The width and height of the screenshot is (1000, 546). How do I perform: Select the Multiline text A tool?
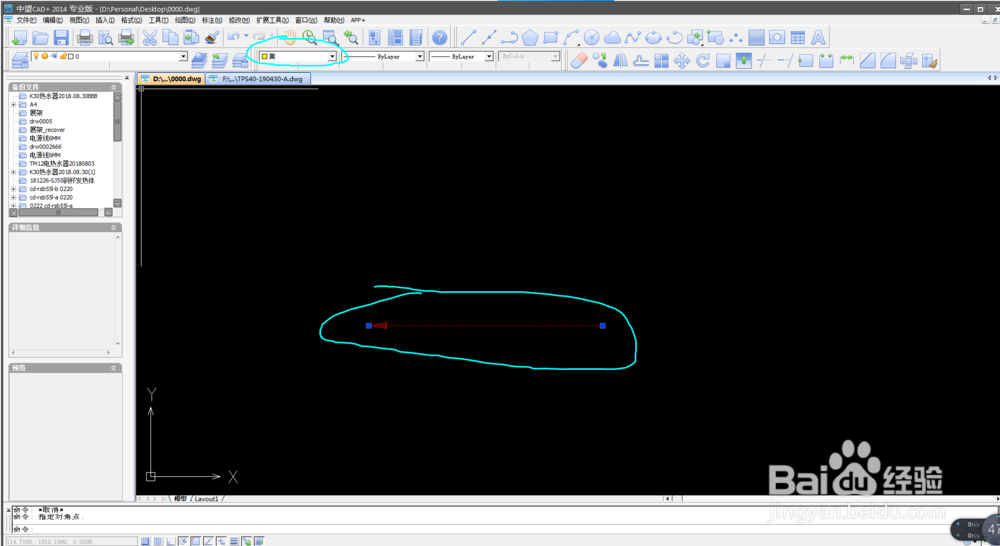818,38
